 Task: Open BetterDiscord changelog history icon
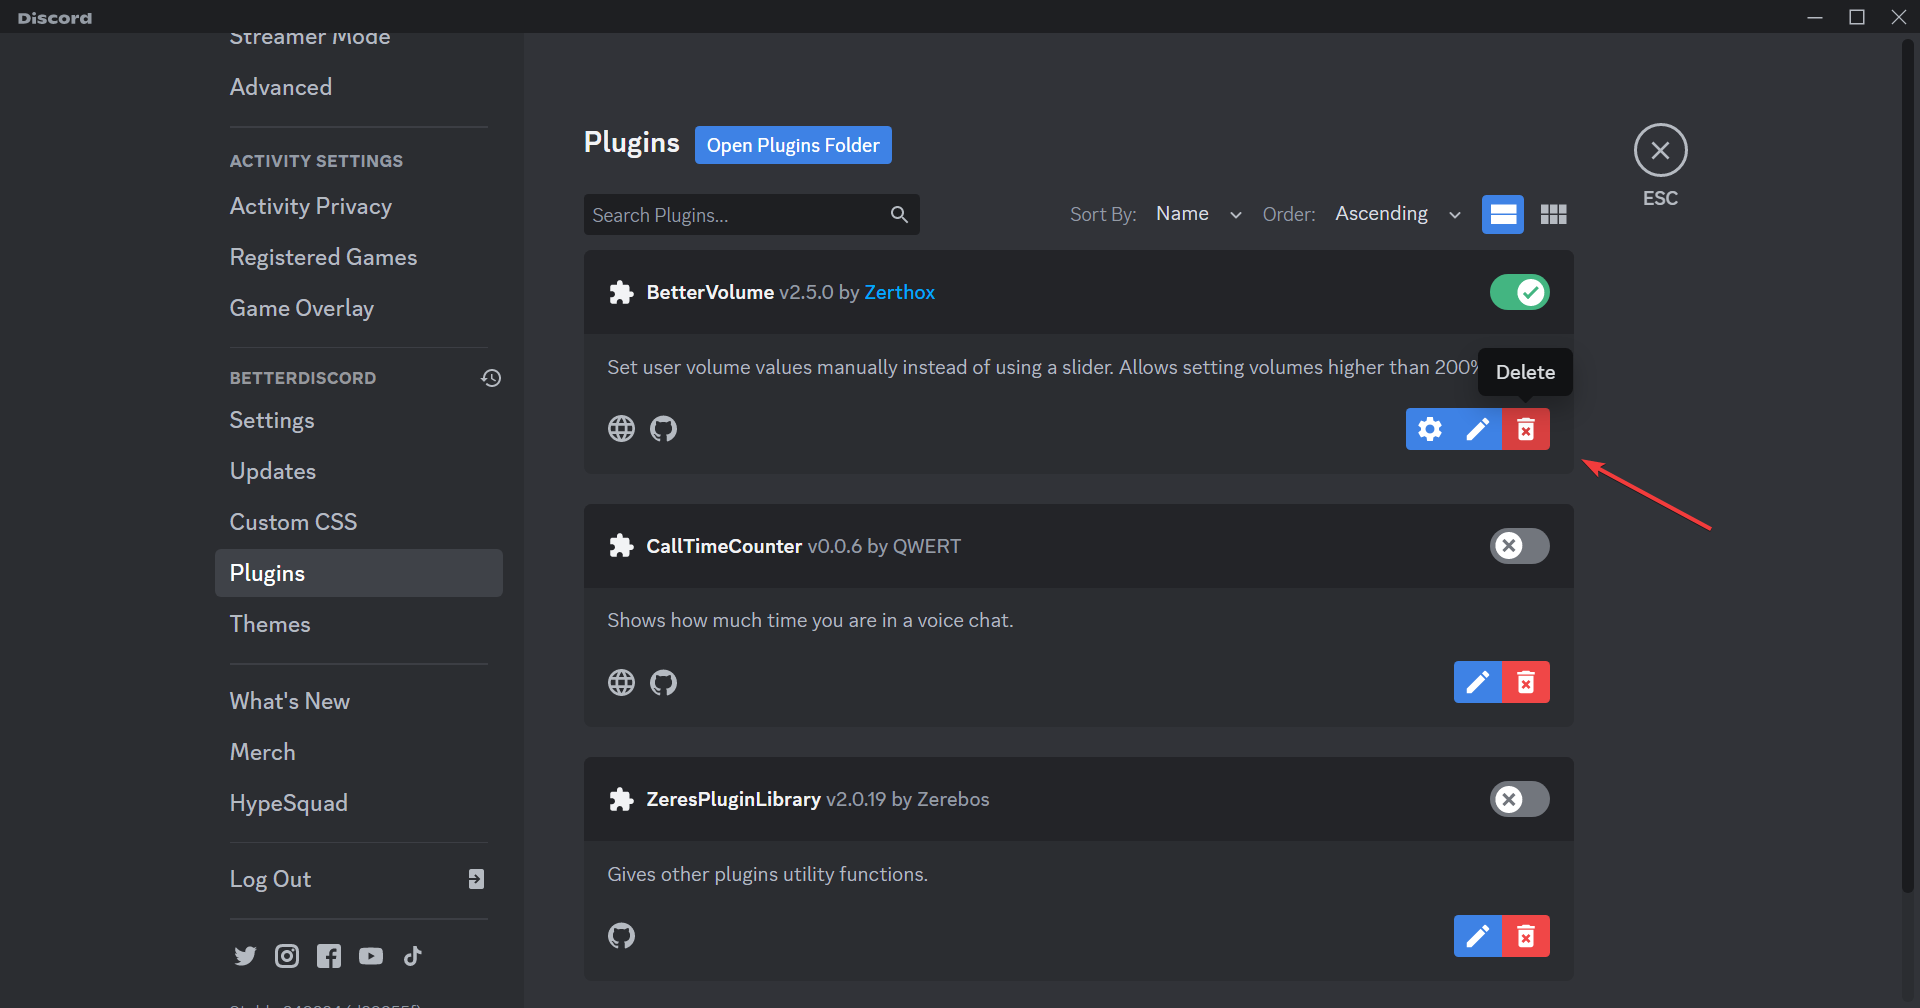[x=491, y=378]
